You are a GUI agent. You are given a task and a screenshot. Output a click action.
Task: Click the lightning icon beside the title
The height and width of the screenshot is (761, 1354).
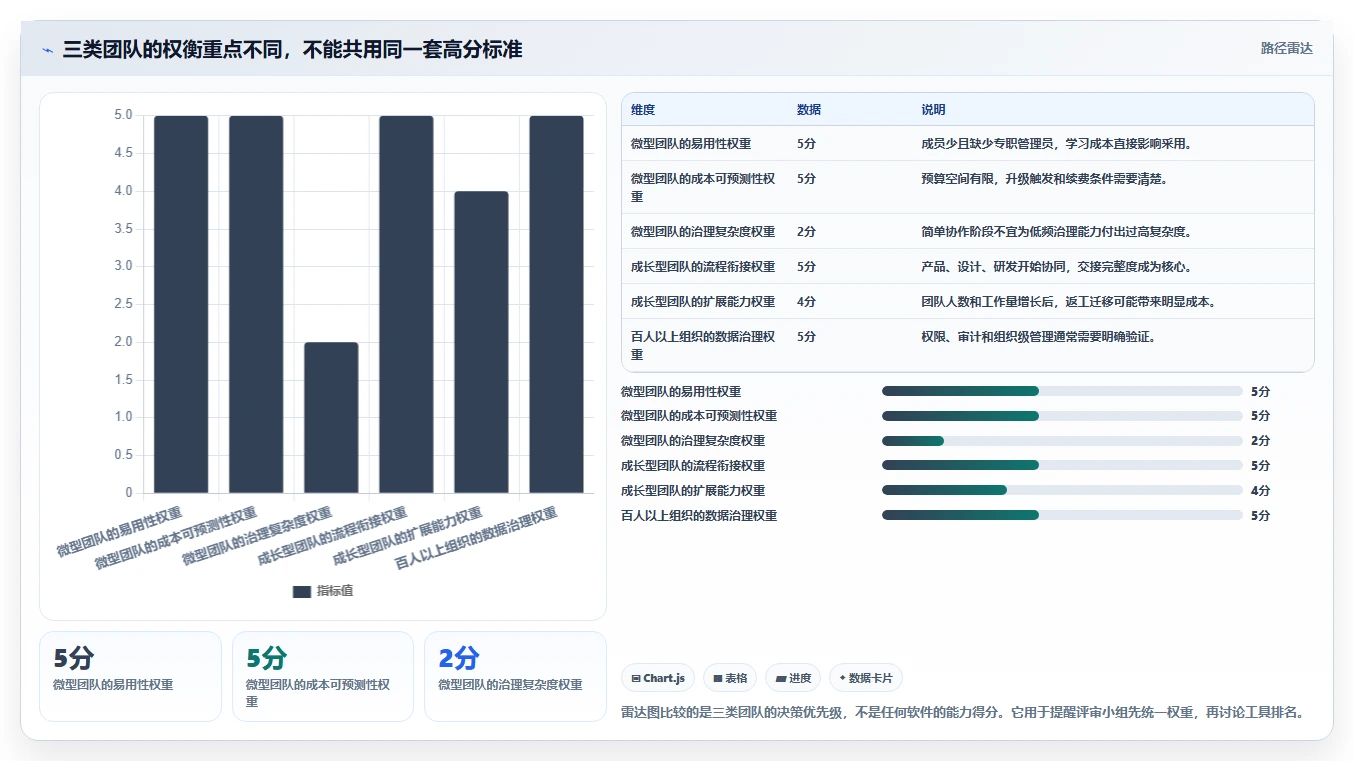click(47, 50)
